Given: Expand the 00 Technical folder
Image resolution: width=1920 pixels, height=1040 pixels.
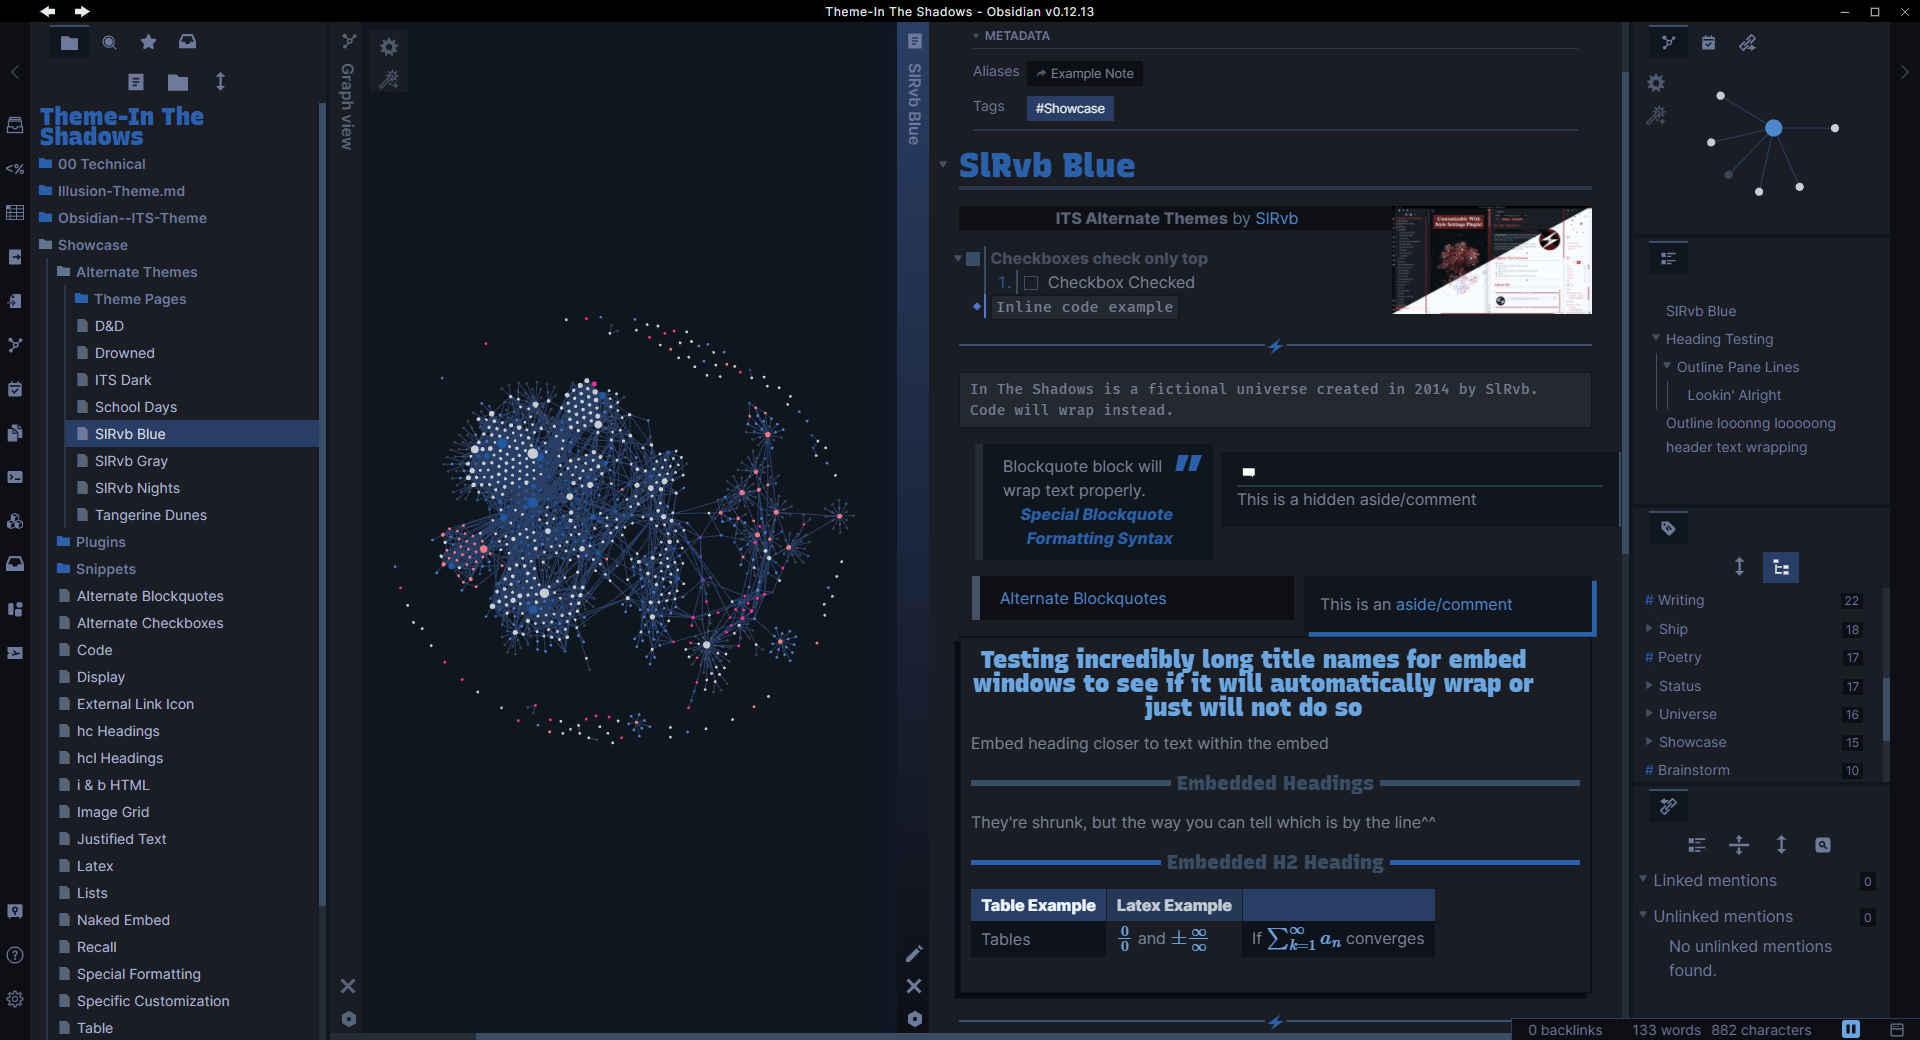Looking at the screenshot, I should point(92,164).
